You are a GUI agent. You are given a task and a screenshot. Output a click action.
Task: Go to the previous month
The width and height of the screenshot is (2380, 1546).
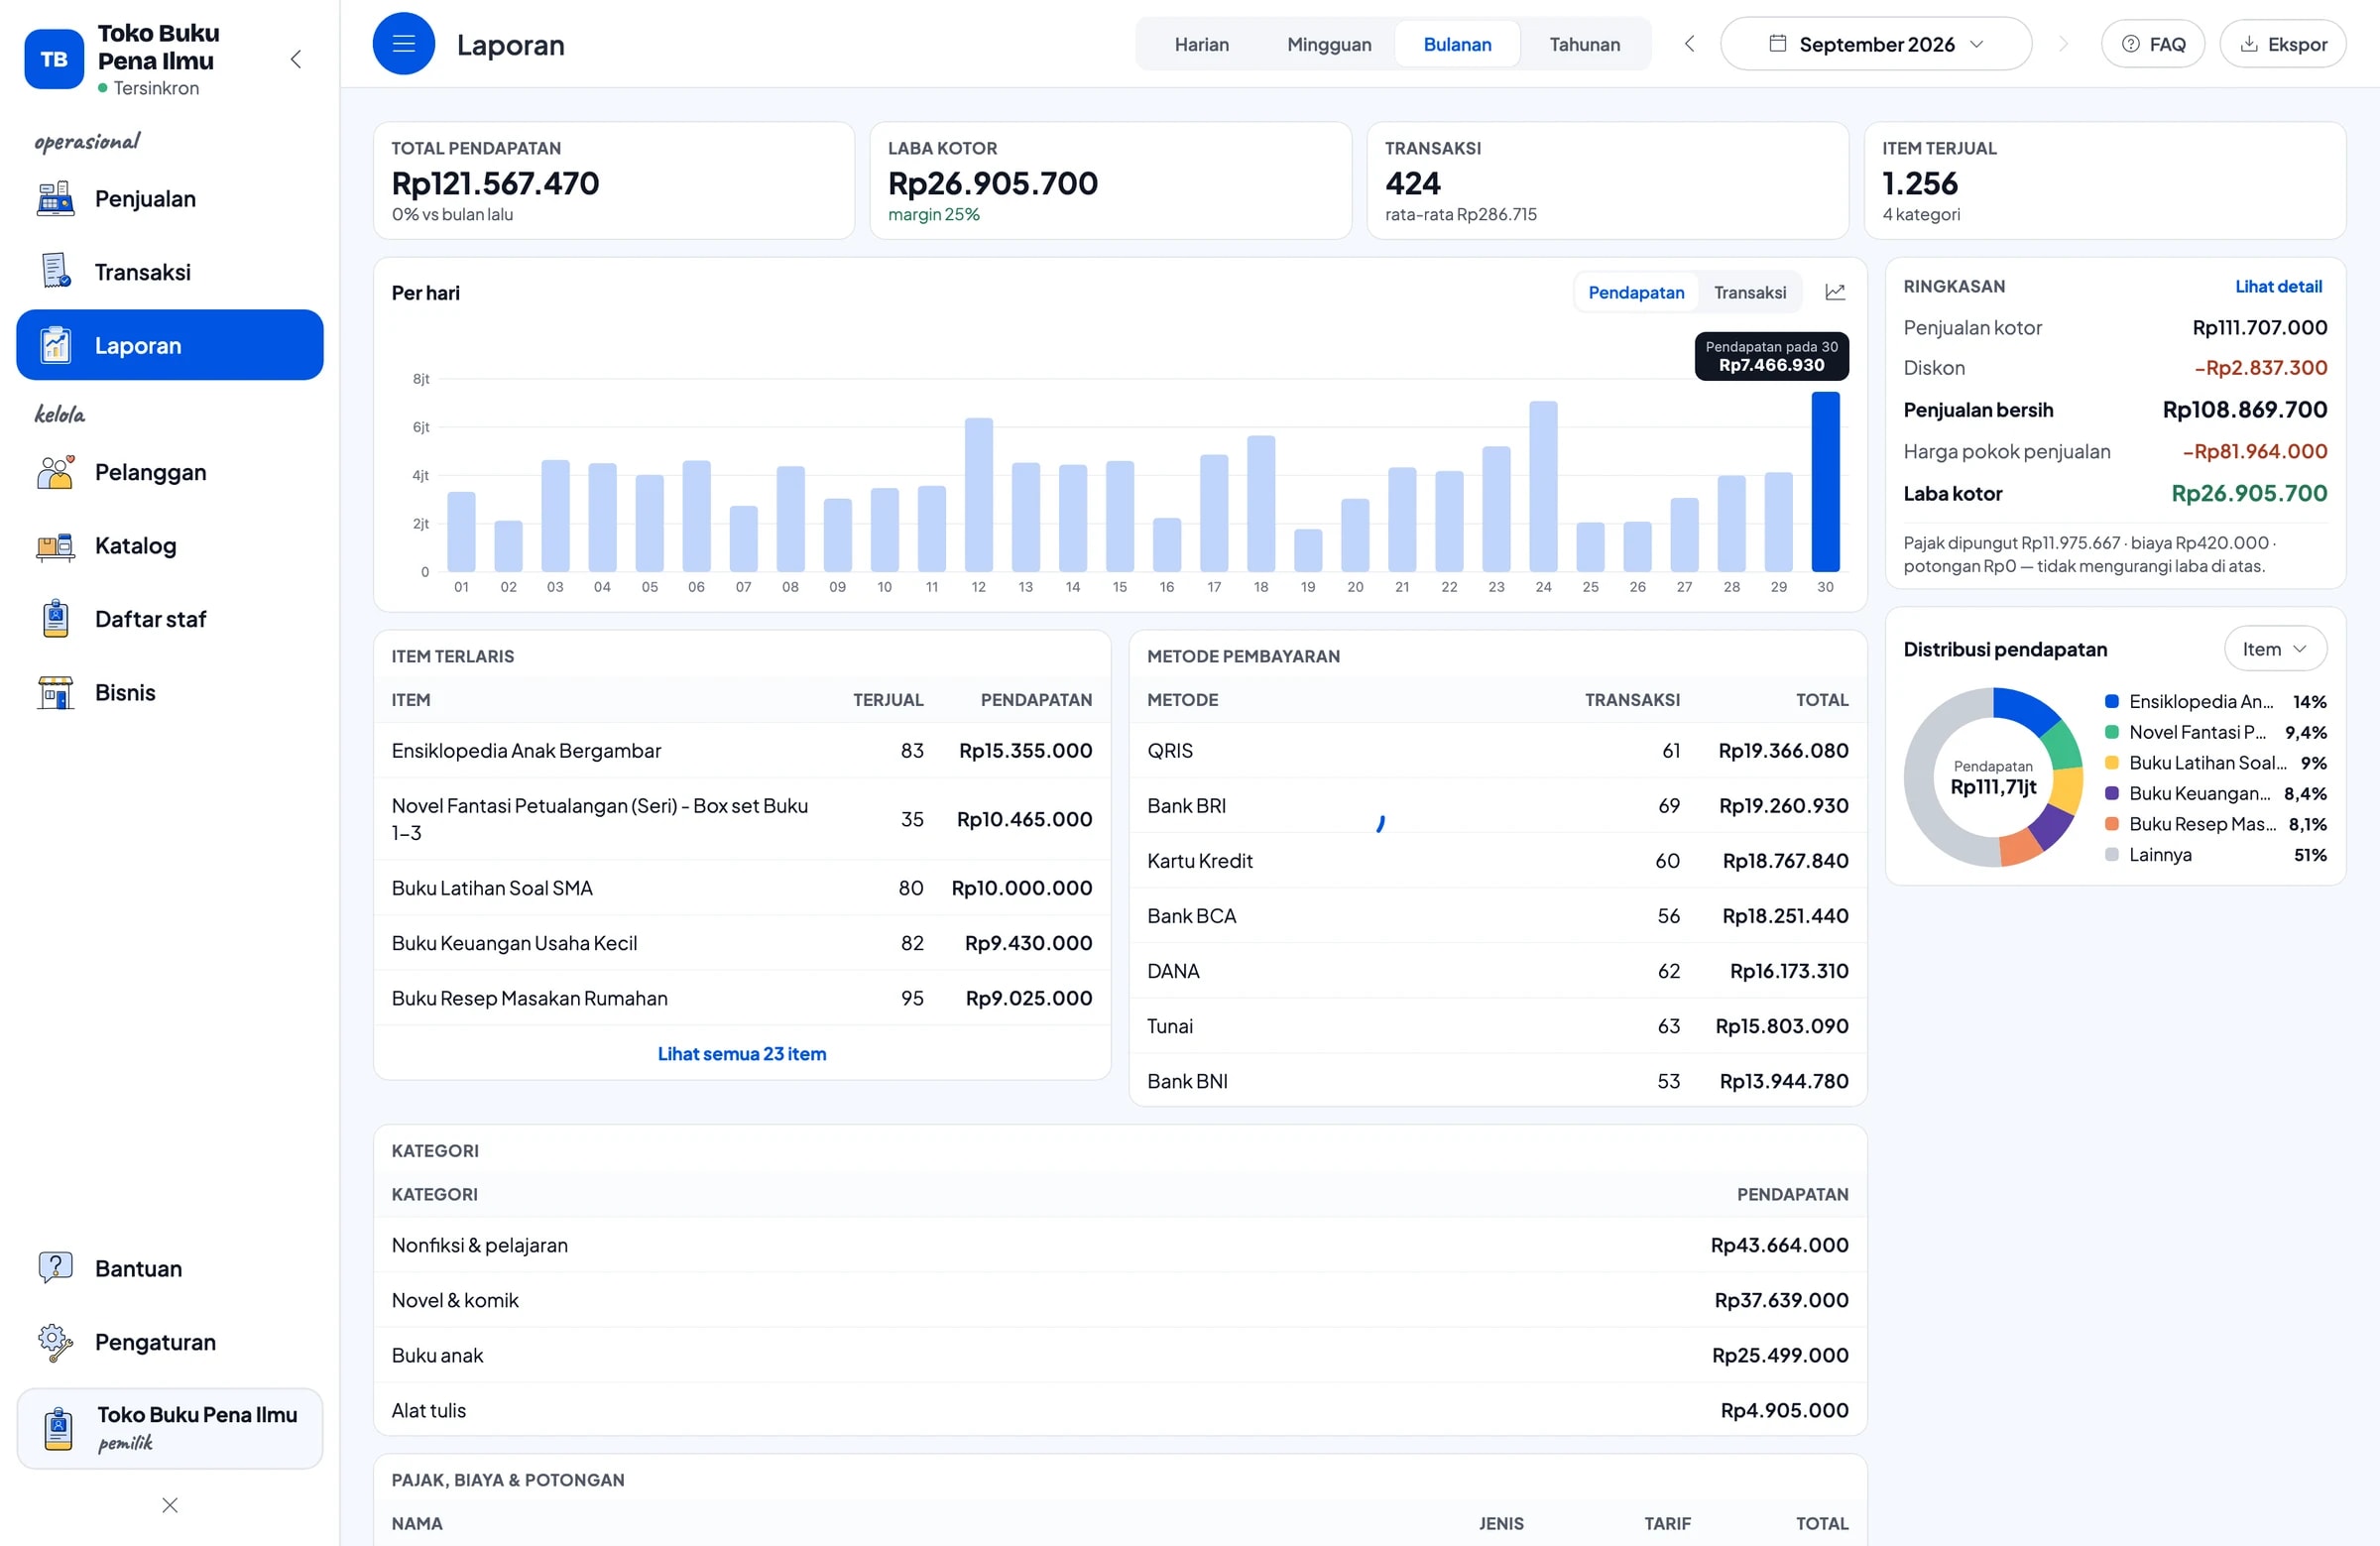tap(1689, 44)
